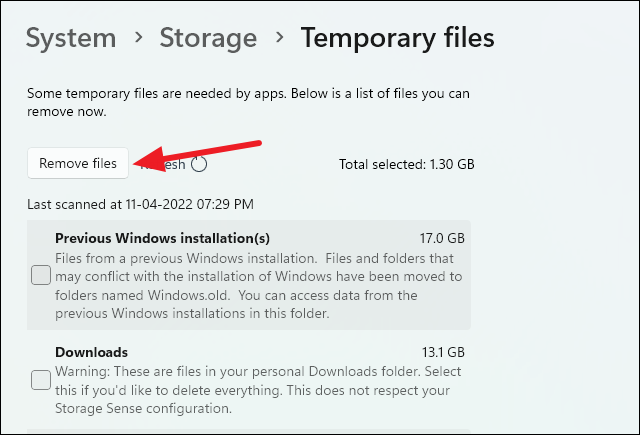
Task: Click the chevron between System and Storage
Action: tap(138, 39)
